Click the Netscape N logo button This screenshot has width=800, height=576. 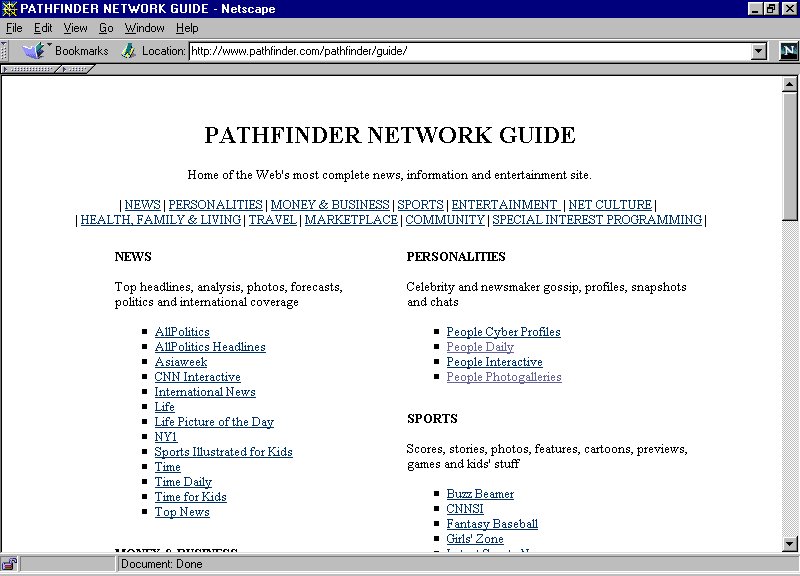789,51
